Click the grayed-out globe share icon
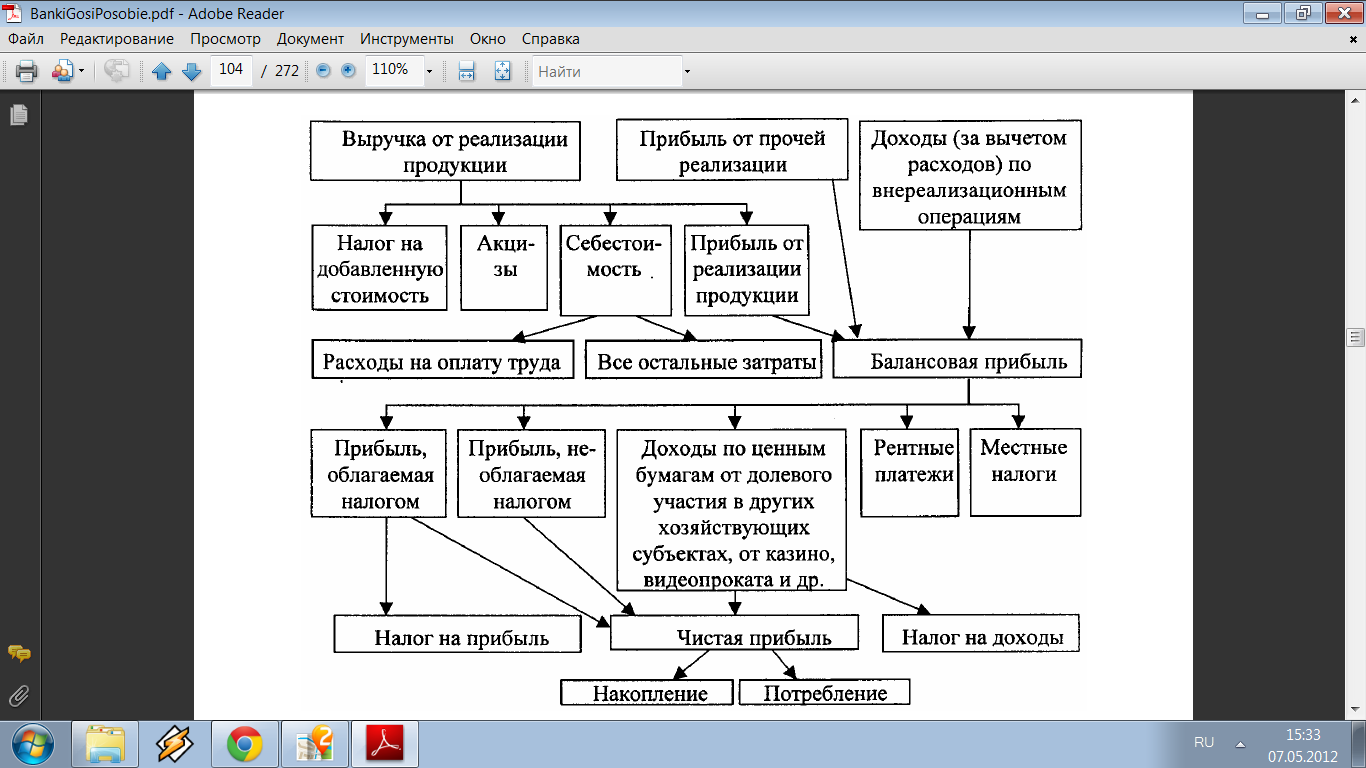This screenshot has height=768, width=1366. [117, 71]
